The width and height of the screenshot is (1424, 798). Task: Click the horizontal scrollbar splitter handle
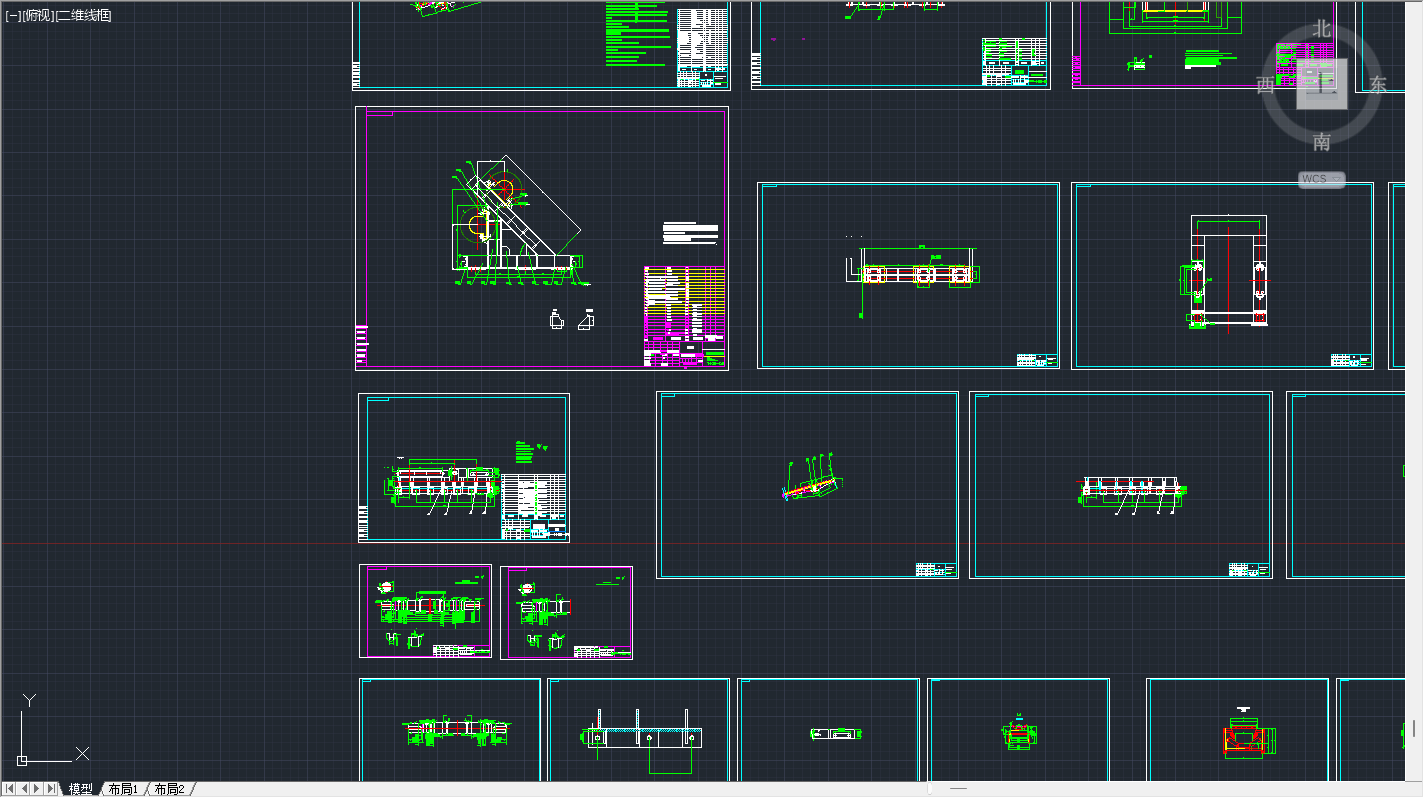930,789
